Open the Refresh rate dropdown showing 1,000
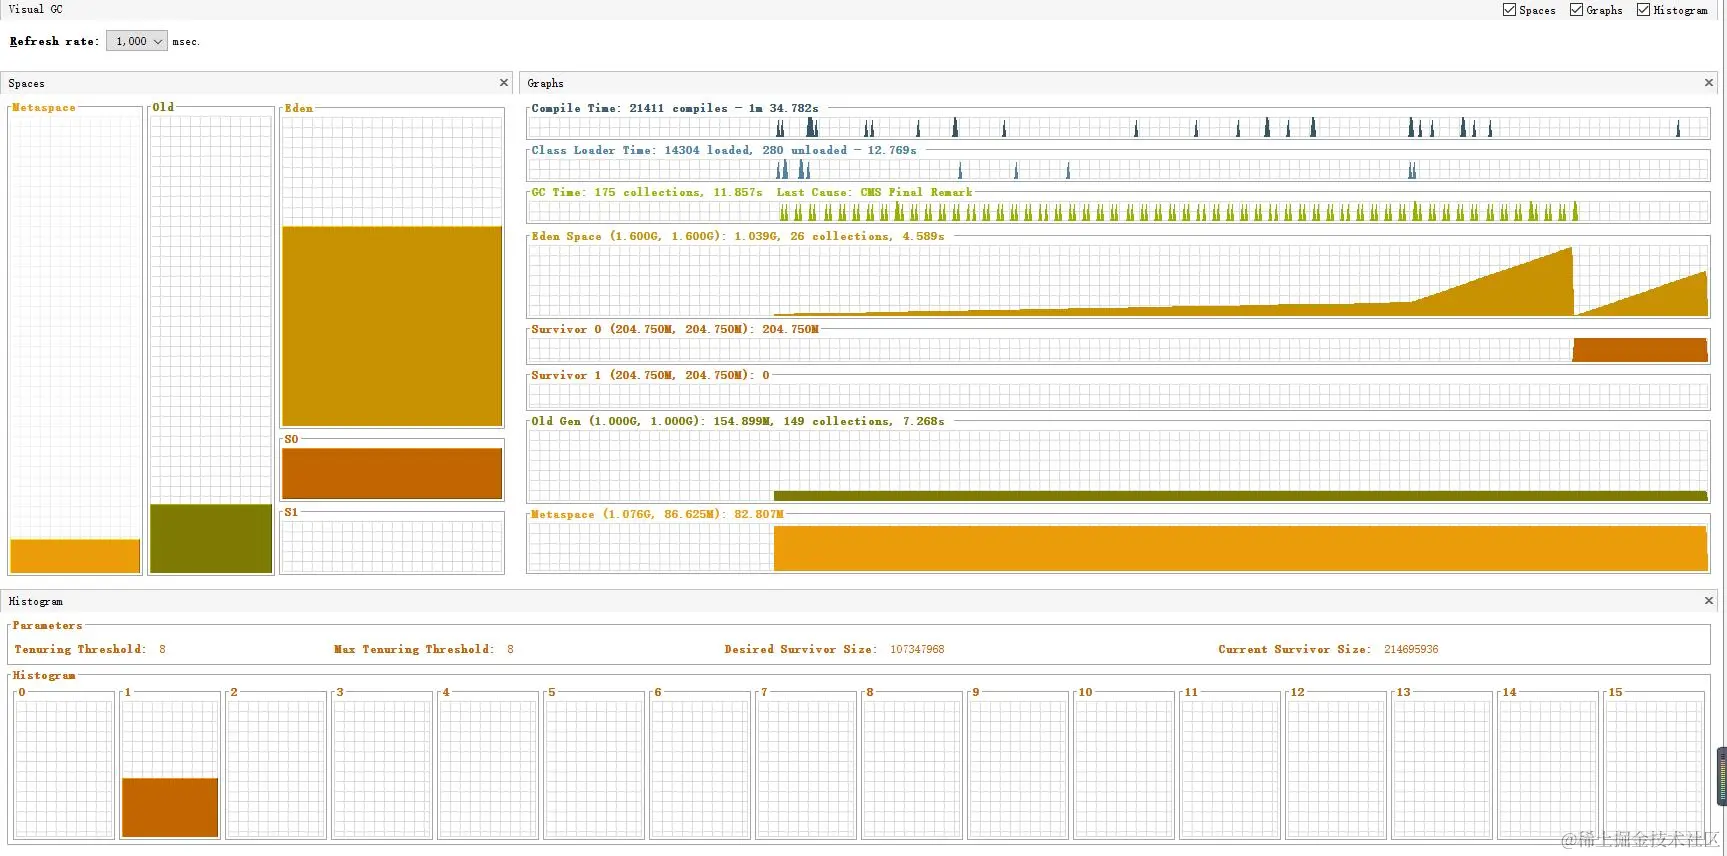Viewport: 1727px width, 856px height. point(136,41)
